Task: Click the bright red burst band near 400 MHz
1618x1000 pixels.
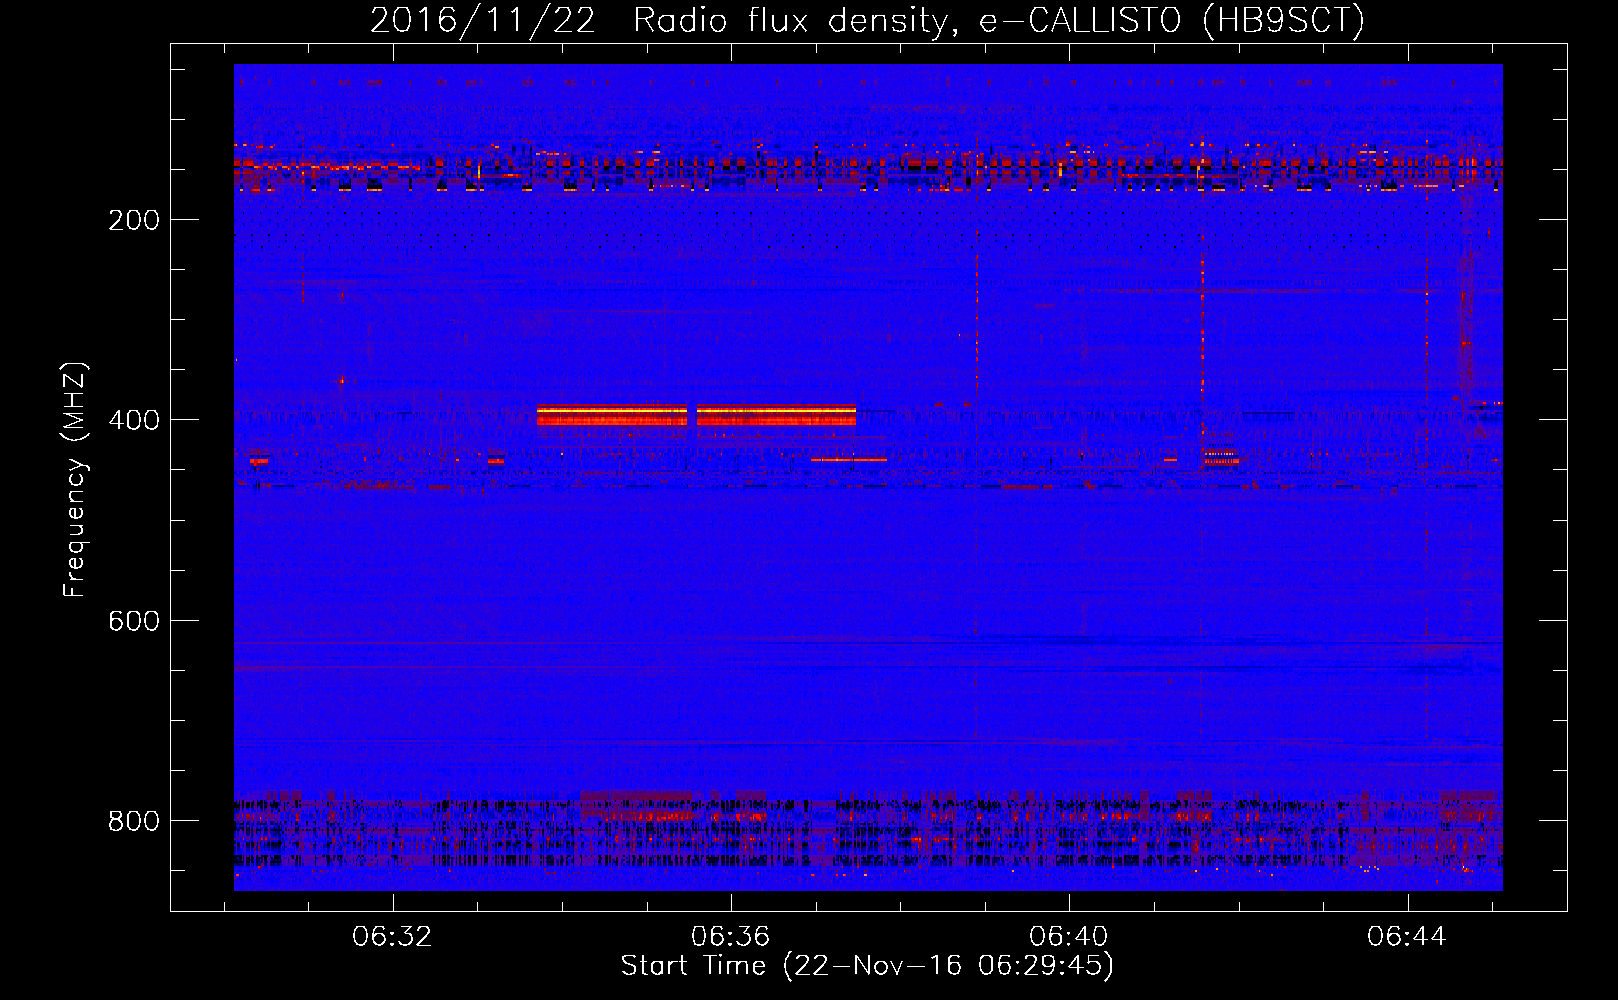Action: point(612,415)
